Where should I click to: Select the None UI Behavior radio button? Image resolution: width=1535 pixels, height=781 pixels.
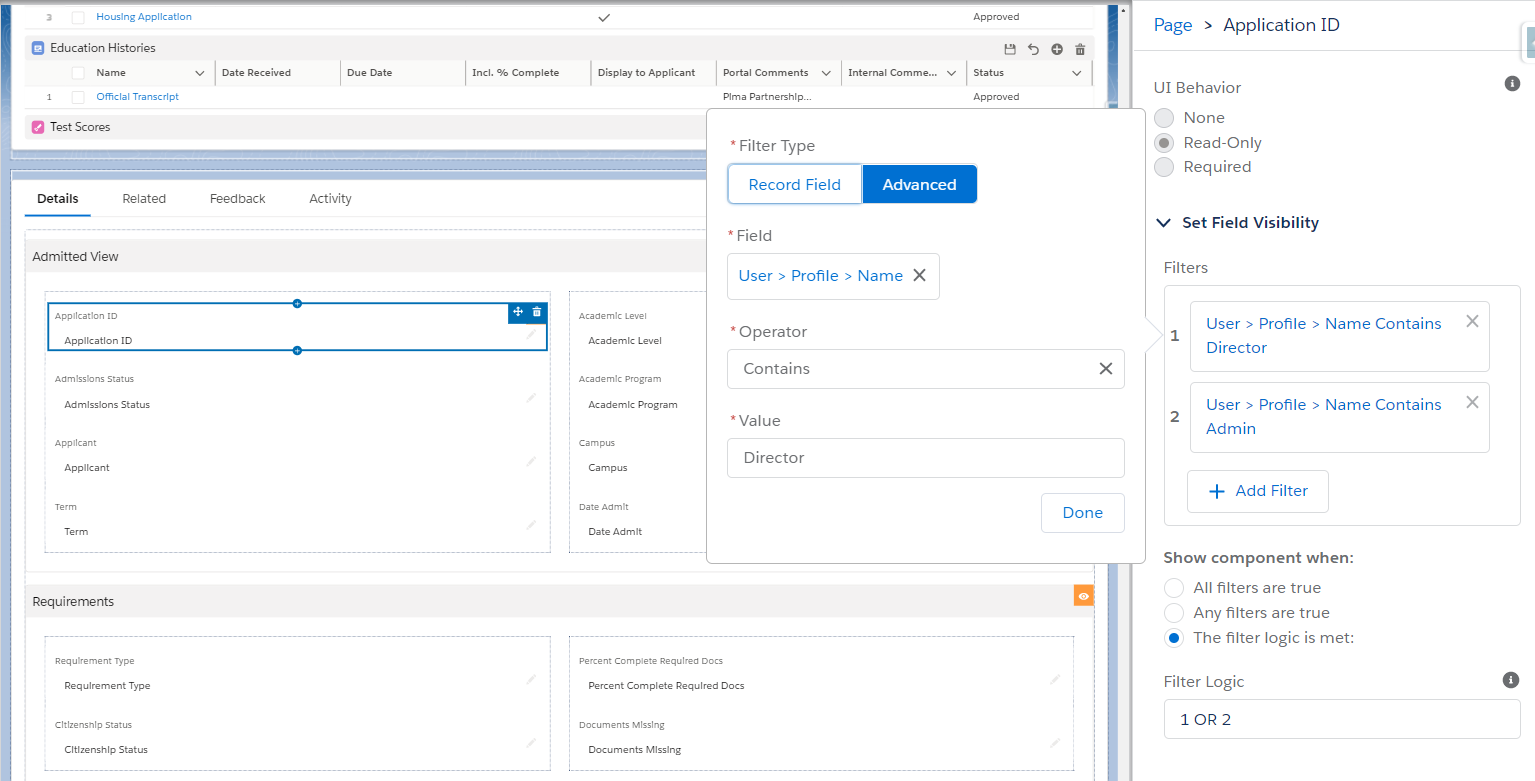1164,118
